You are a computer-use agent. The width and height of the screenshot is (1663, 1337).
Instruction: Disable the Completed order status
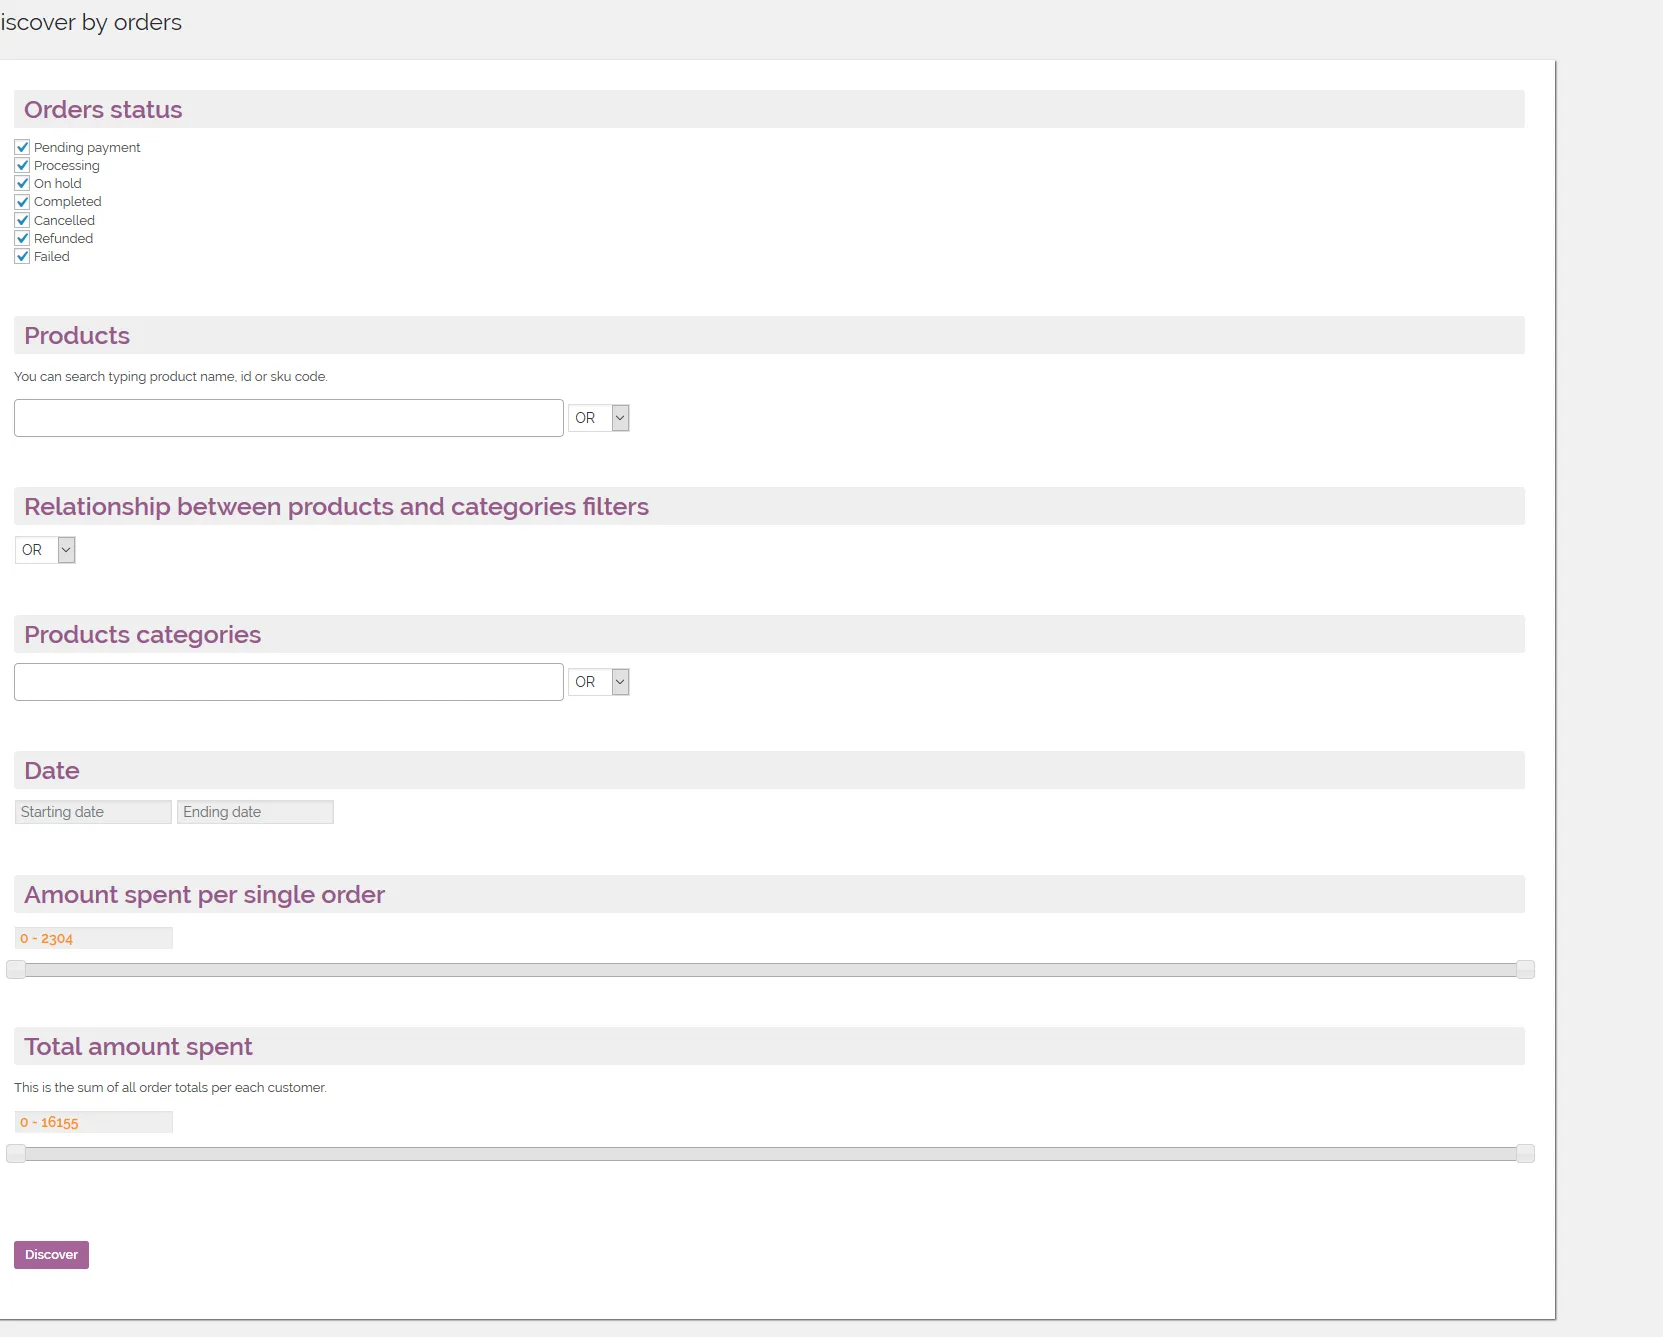point(22,201)
